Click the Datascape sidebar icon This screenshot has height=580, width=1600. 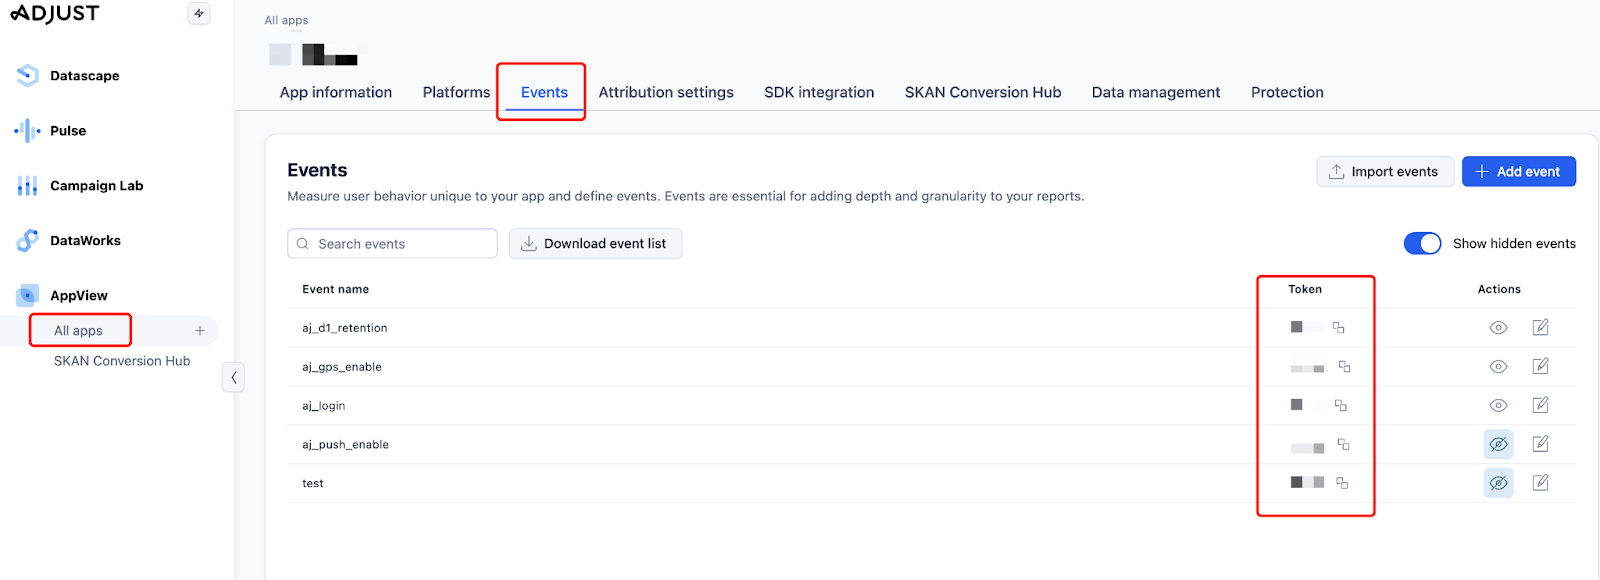click(x=28, y=75)
